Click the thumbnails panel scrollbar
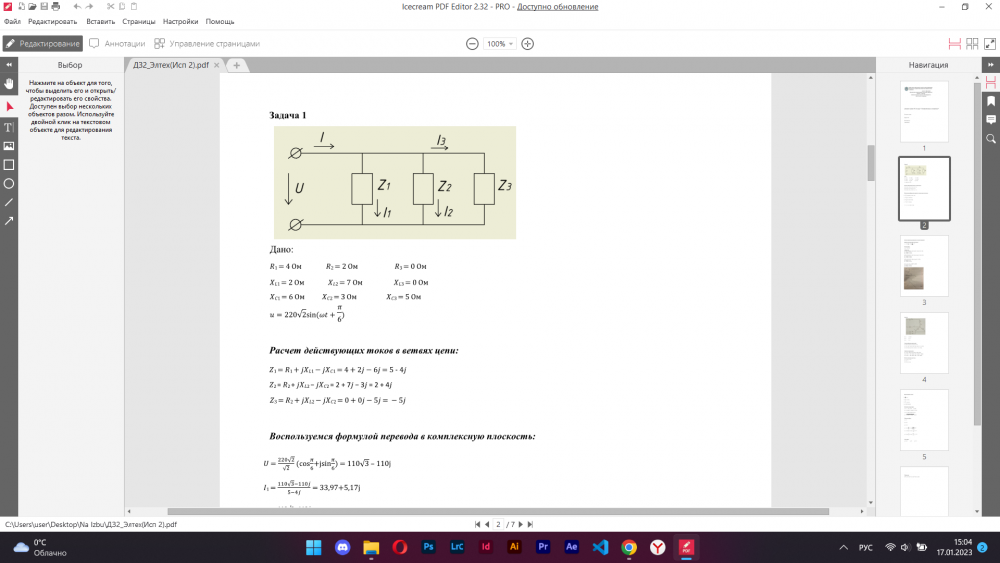The height and width of the screenshot is (563, 1000). point(977,253)
